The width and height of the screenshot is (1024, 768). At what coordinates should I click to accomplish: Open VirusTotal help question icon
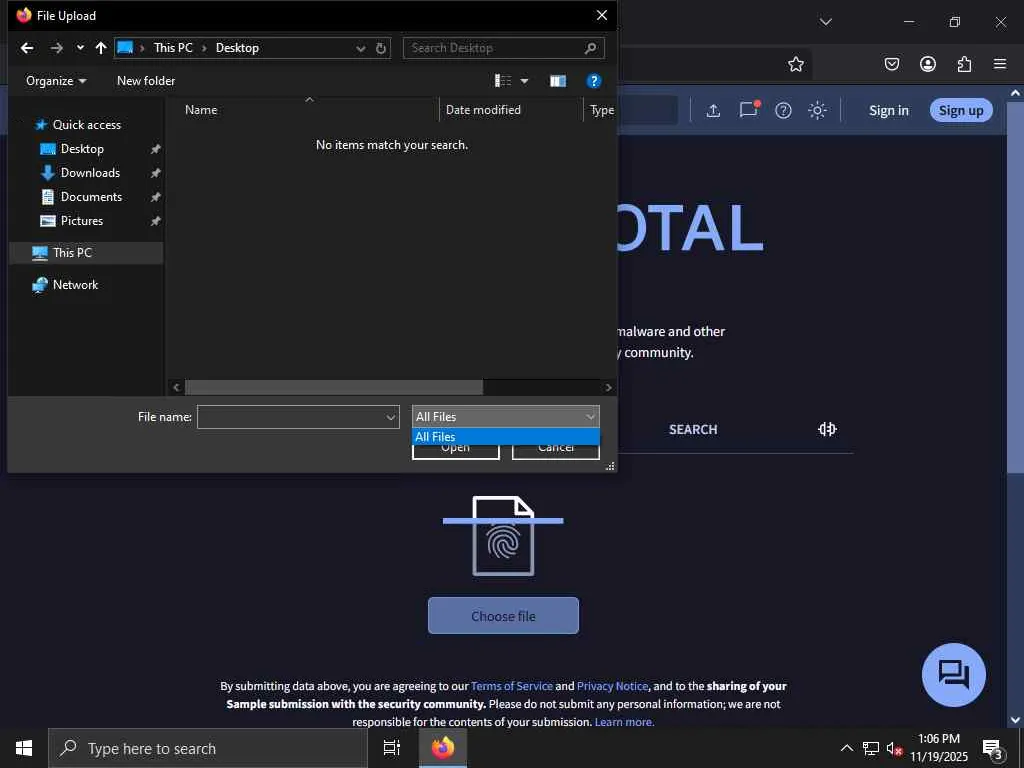[x=783, y=110]
